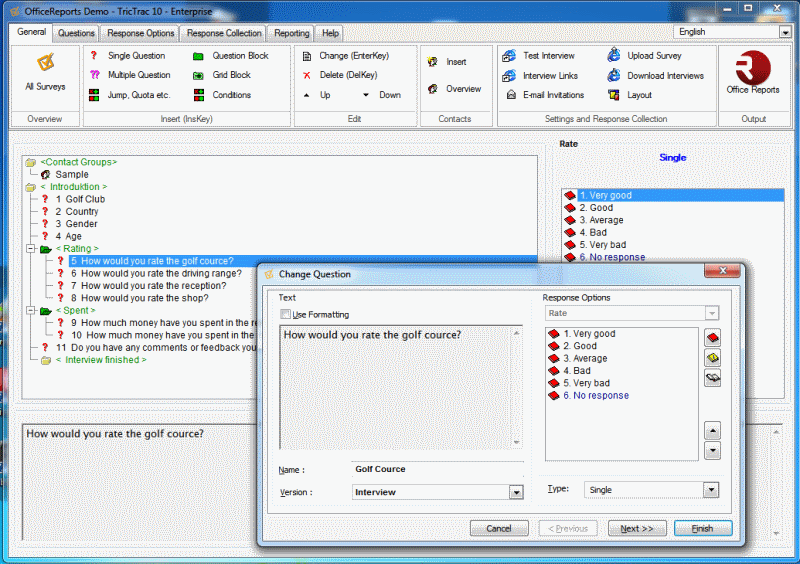Start a Test Interview
Image resolution: width=800 pixels, height=564 pixels.
coord(538,56)
